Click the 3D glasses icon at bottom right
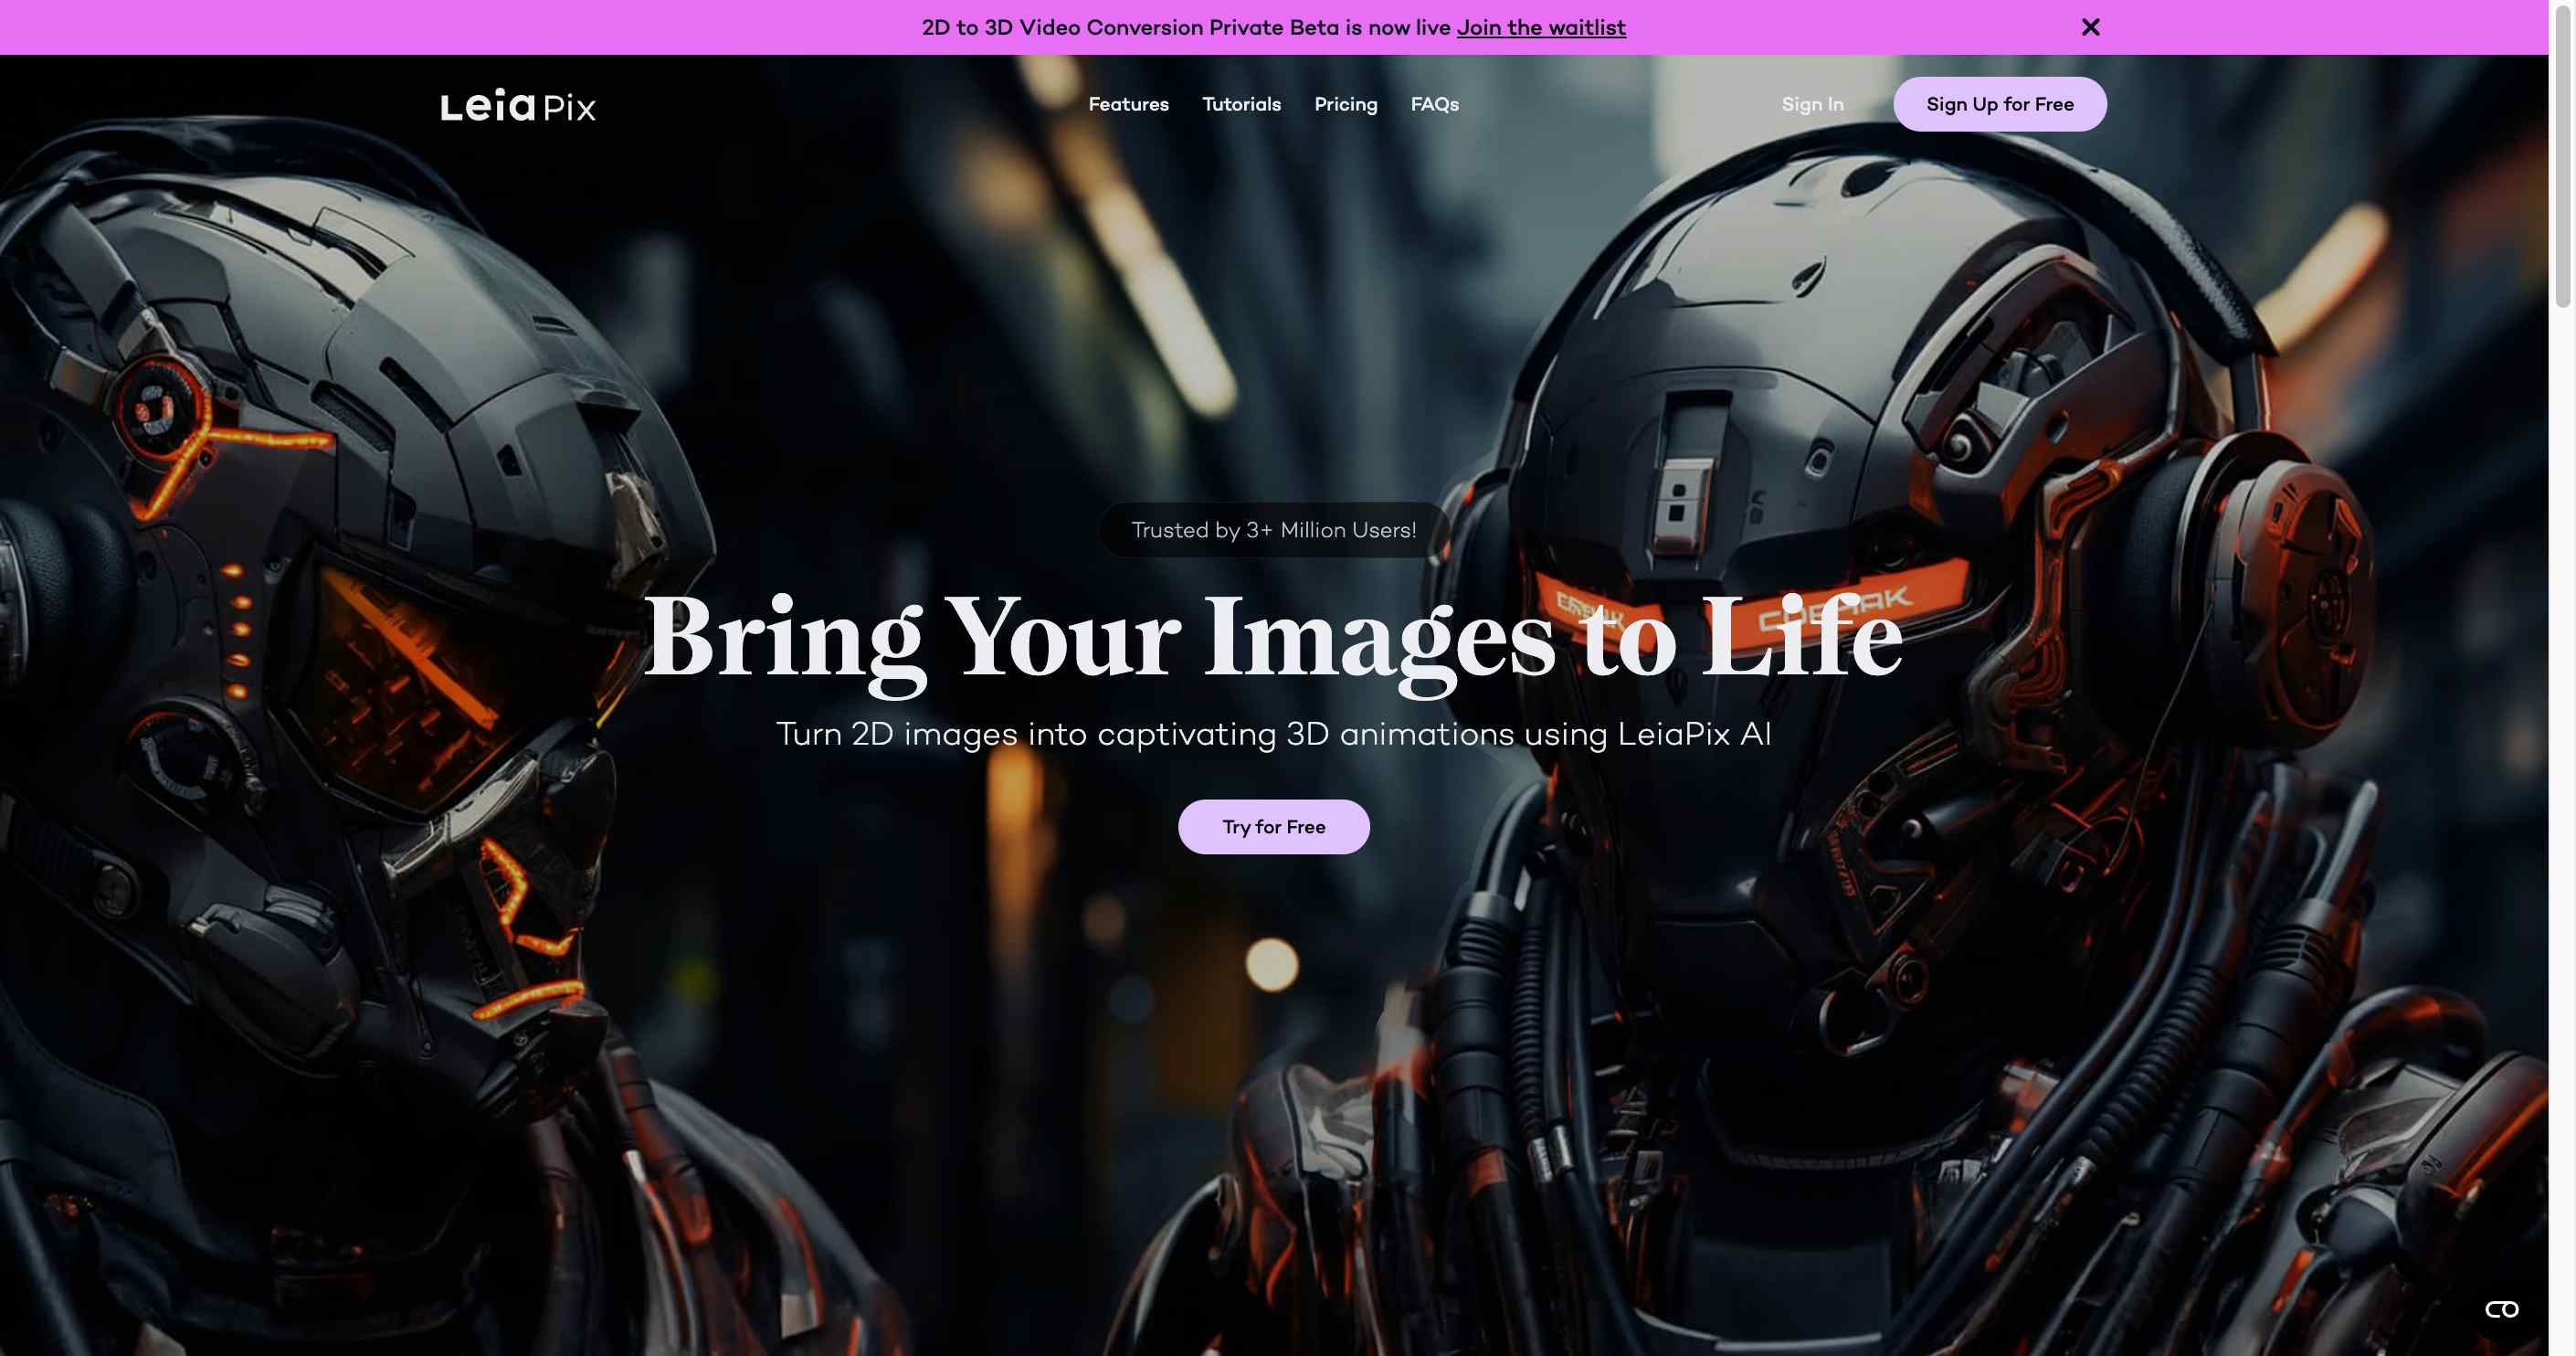The image size is (2576, 1356). click(x=2502, y=1309)
